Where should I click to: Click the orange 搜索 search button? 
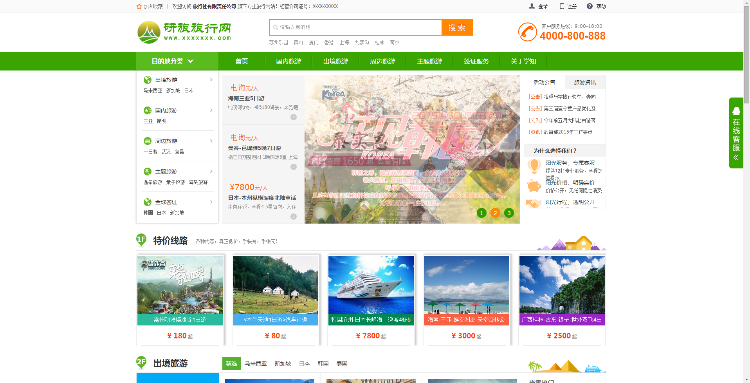click(457, 28)
